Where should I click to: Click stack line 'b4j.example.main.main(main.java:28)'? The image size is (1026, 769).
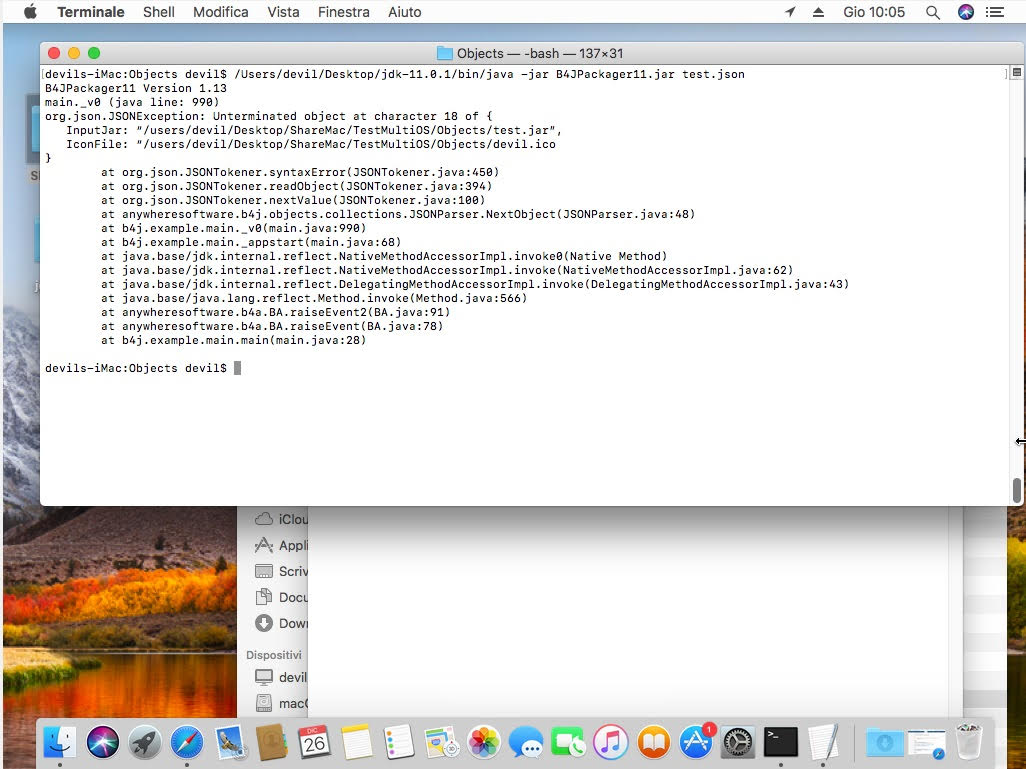pos(234,340)
